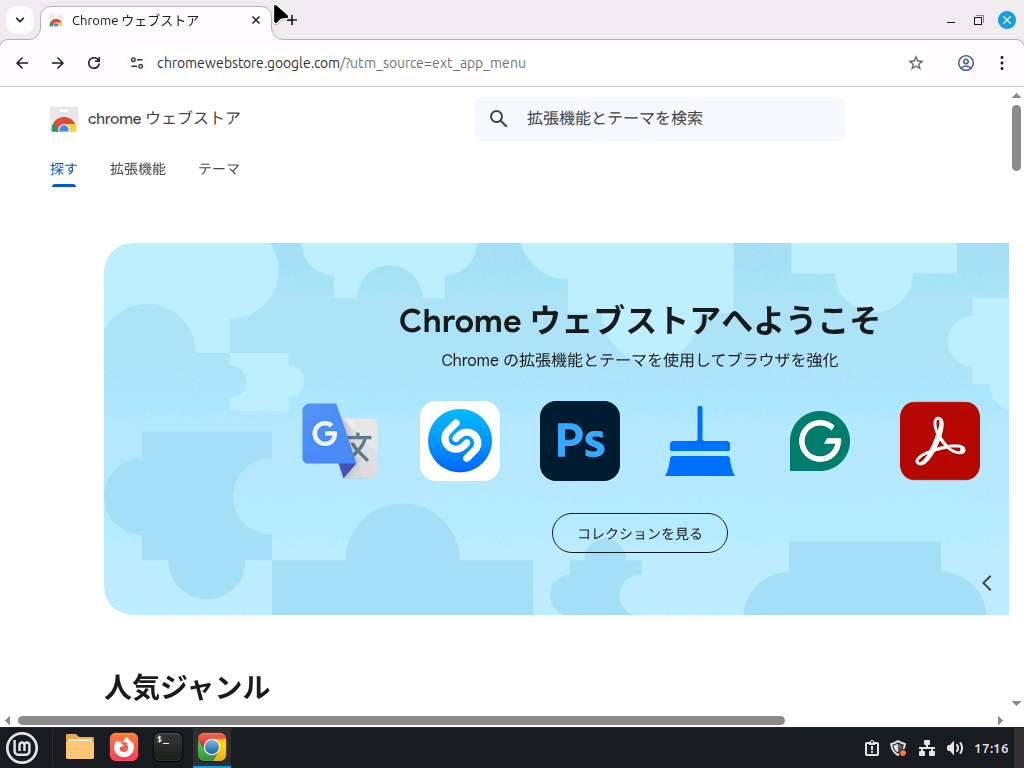
Task: Open the Grammarly extension icon
Action: coord(820,440)
